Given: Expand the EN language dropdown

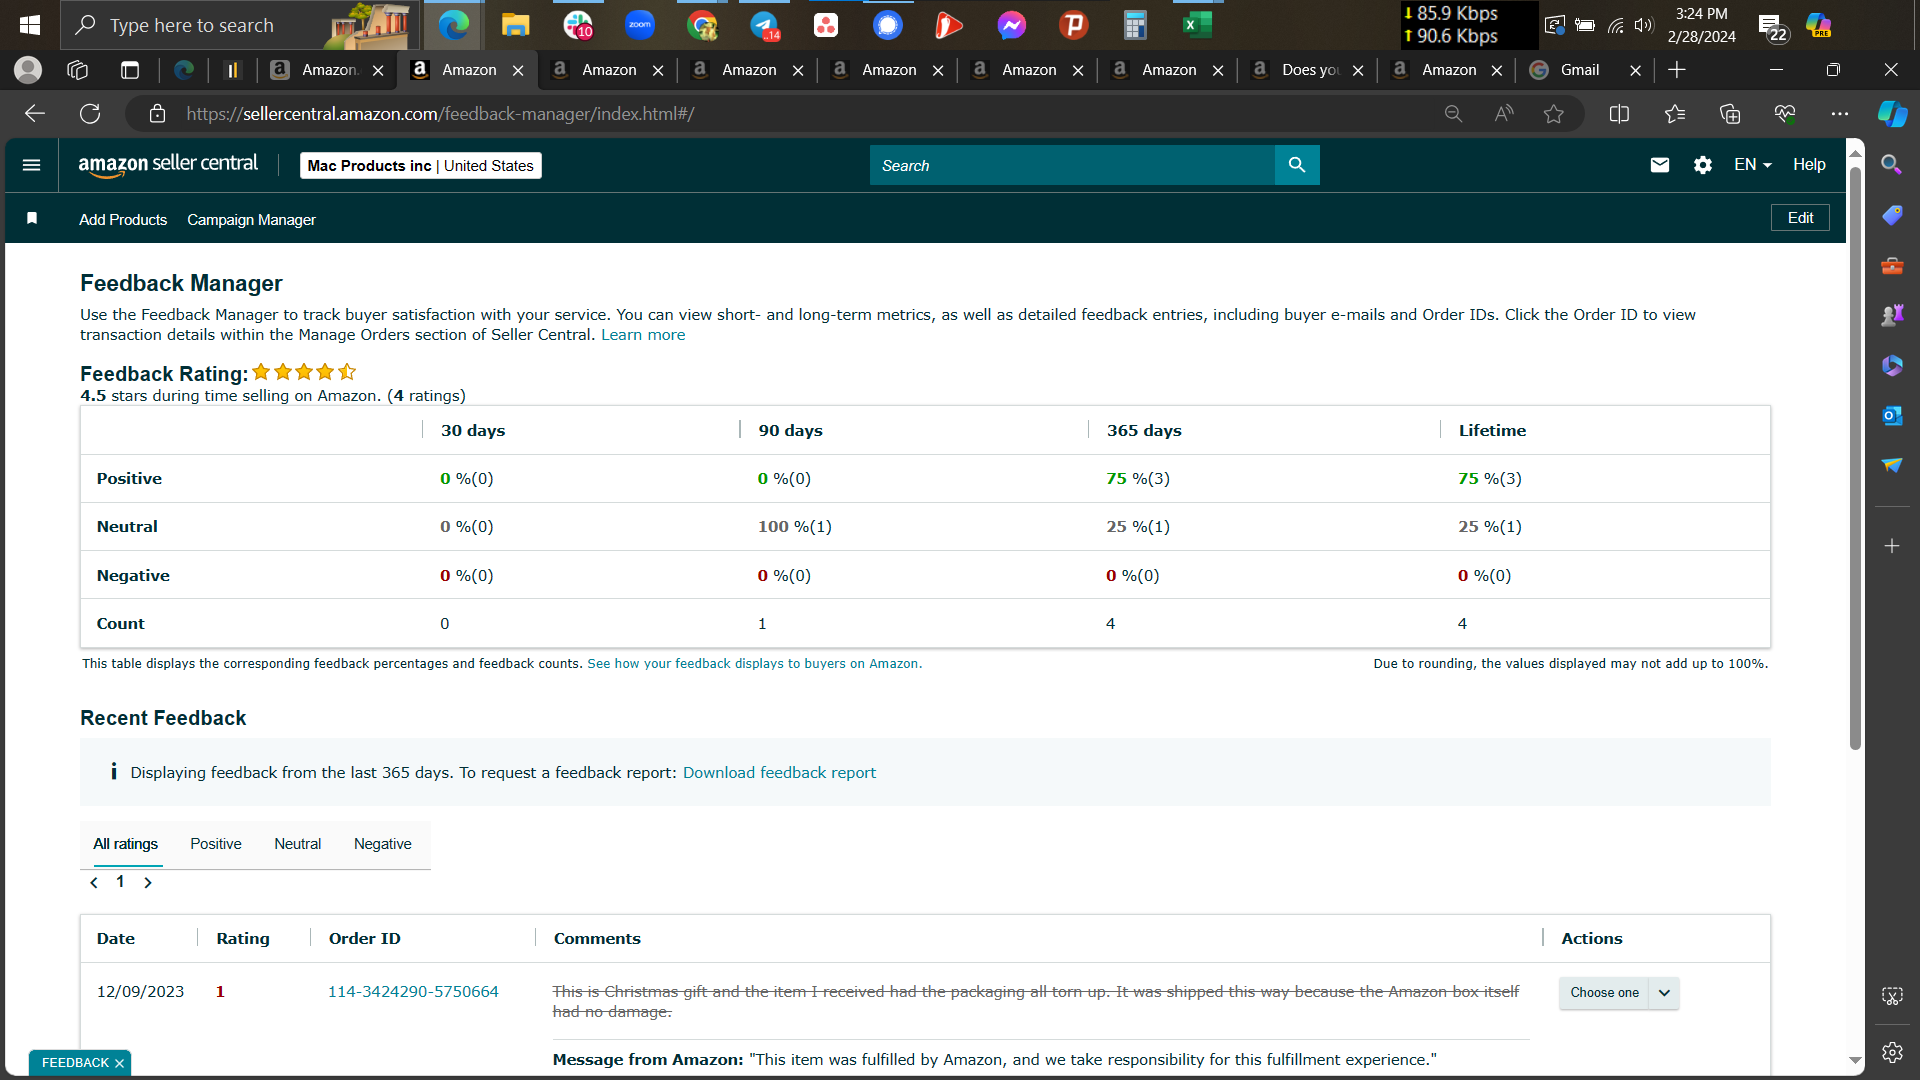Looking at the screenshot, I should (x=1752, y=165).
